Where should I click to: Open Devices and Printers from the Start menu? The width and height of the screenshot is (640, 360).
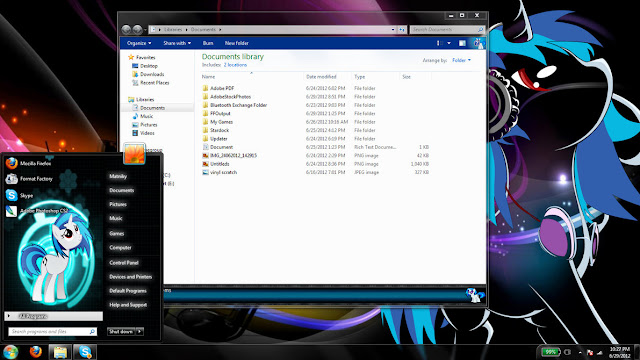130,277
